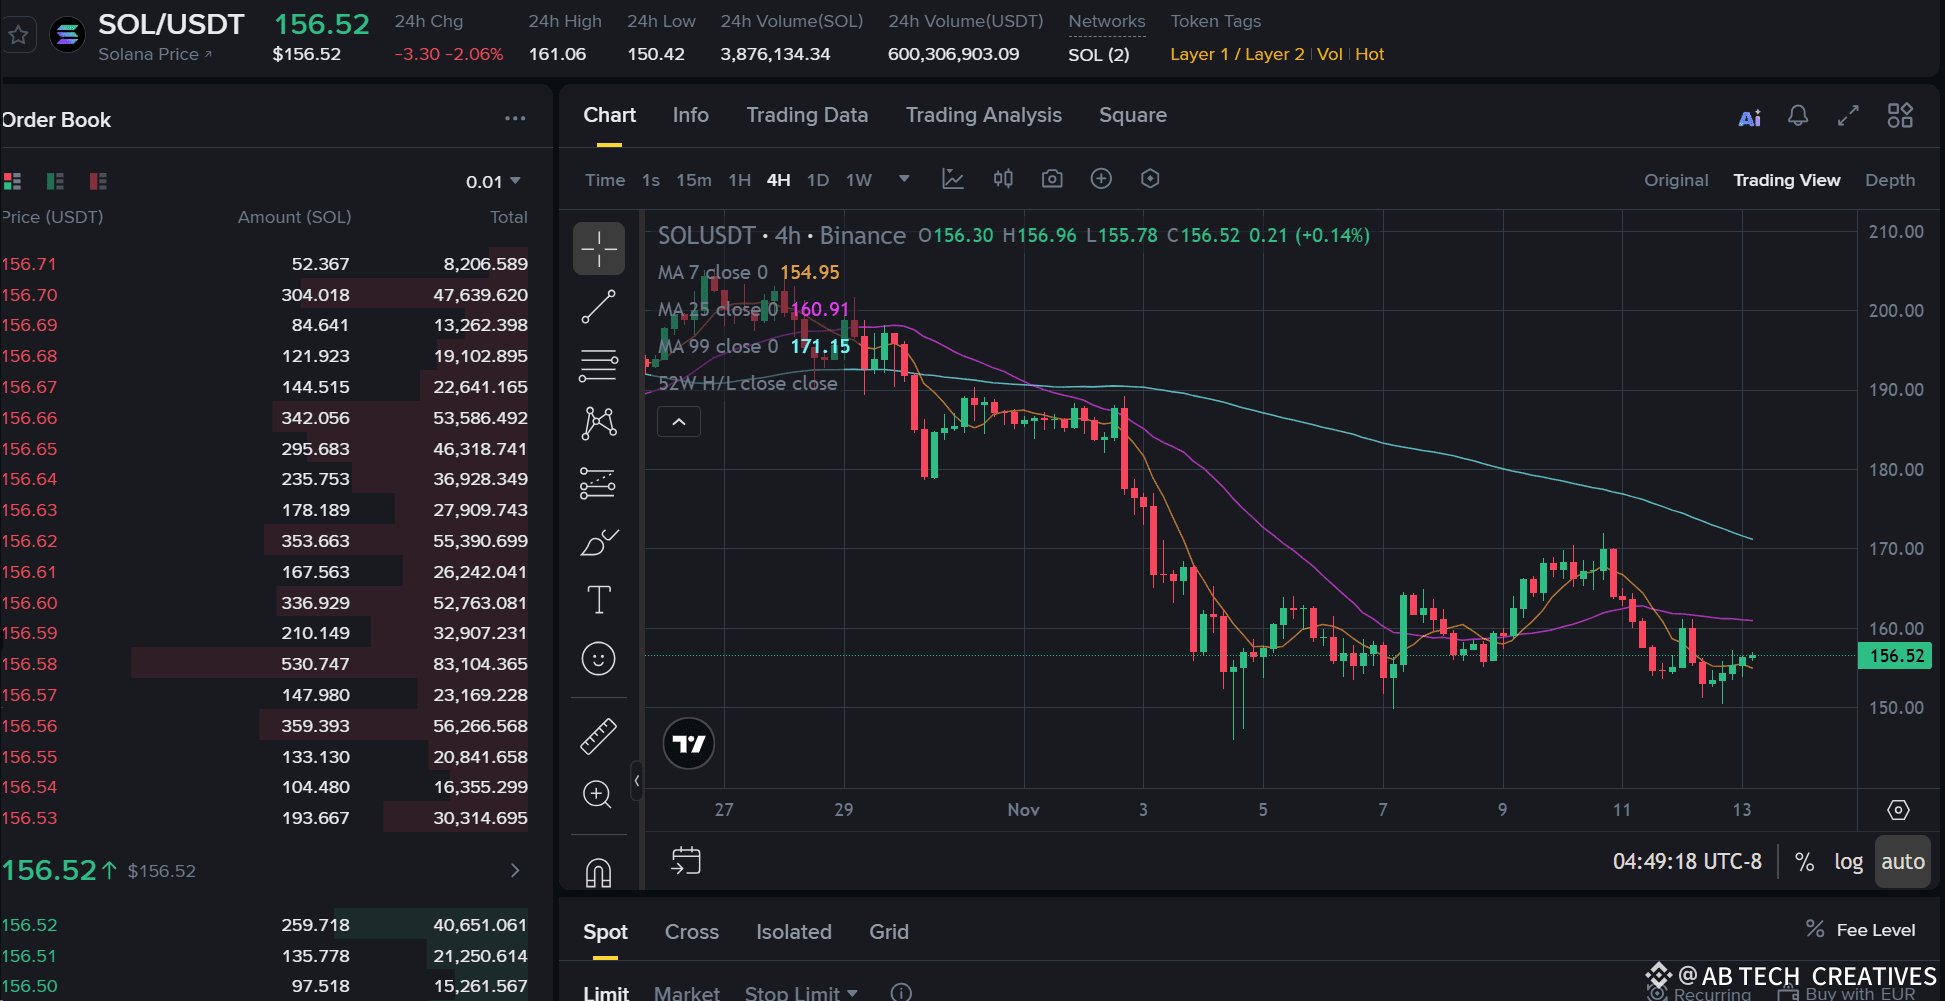1945x1001 pixels.
Task: Open Fee Level link
Action: pyautogui.click(x=1861, y=930)
